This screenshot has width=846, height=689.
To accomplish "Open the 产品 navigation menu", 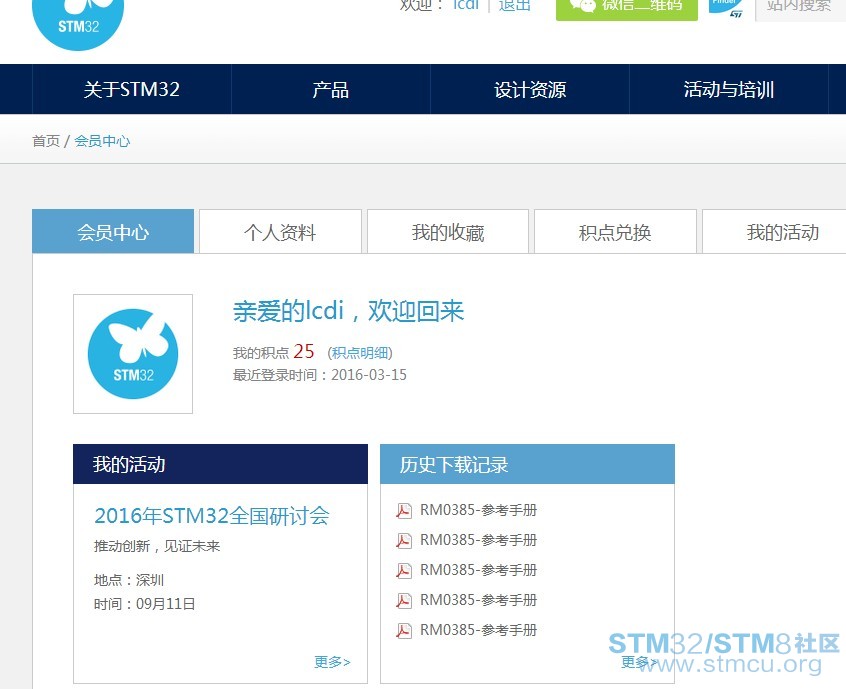I will [x=331, y=89].
